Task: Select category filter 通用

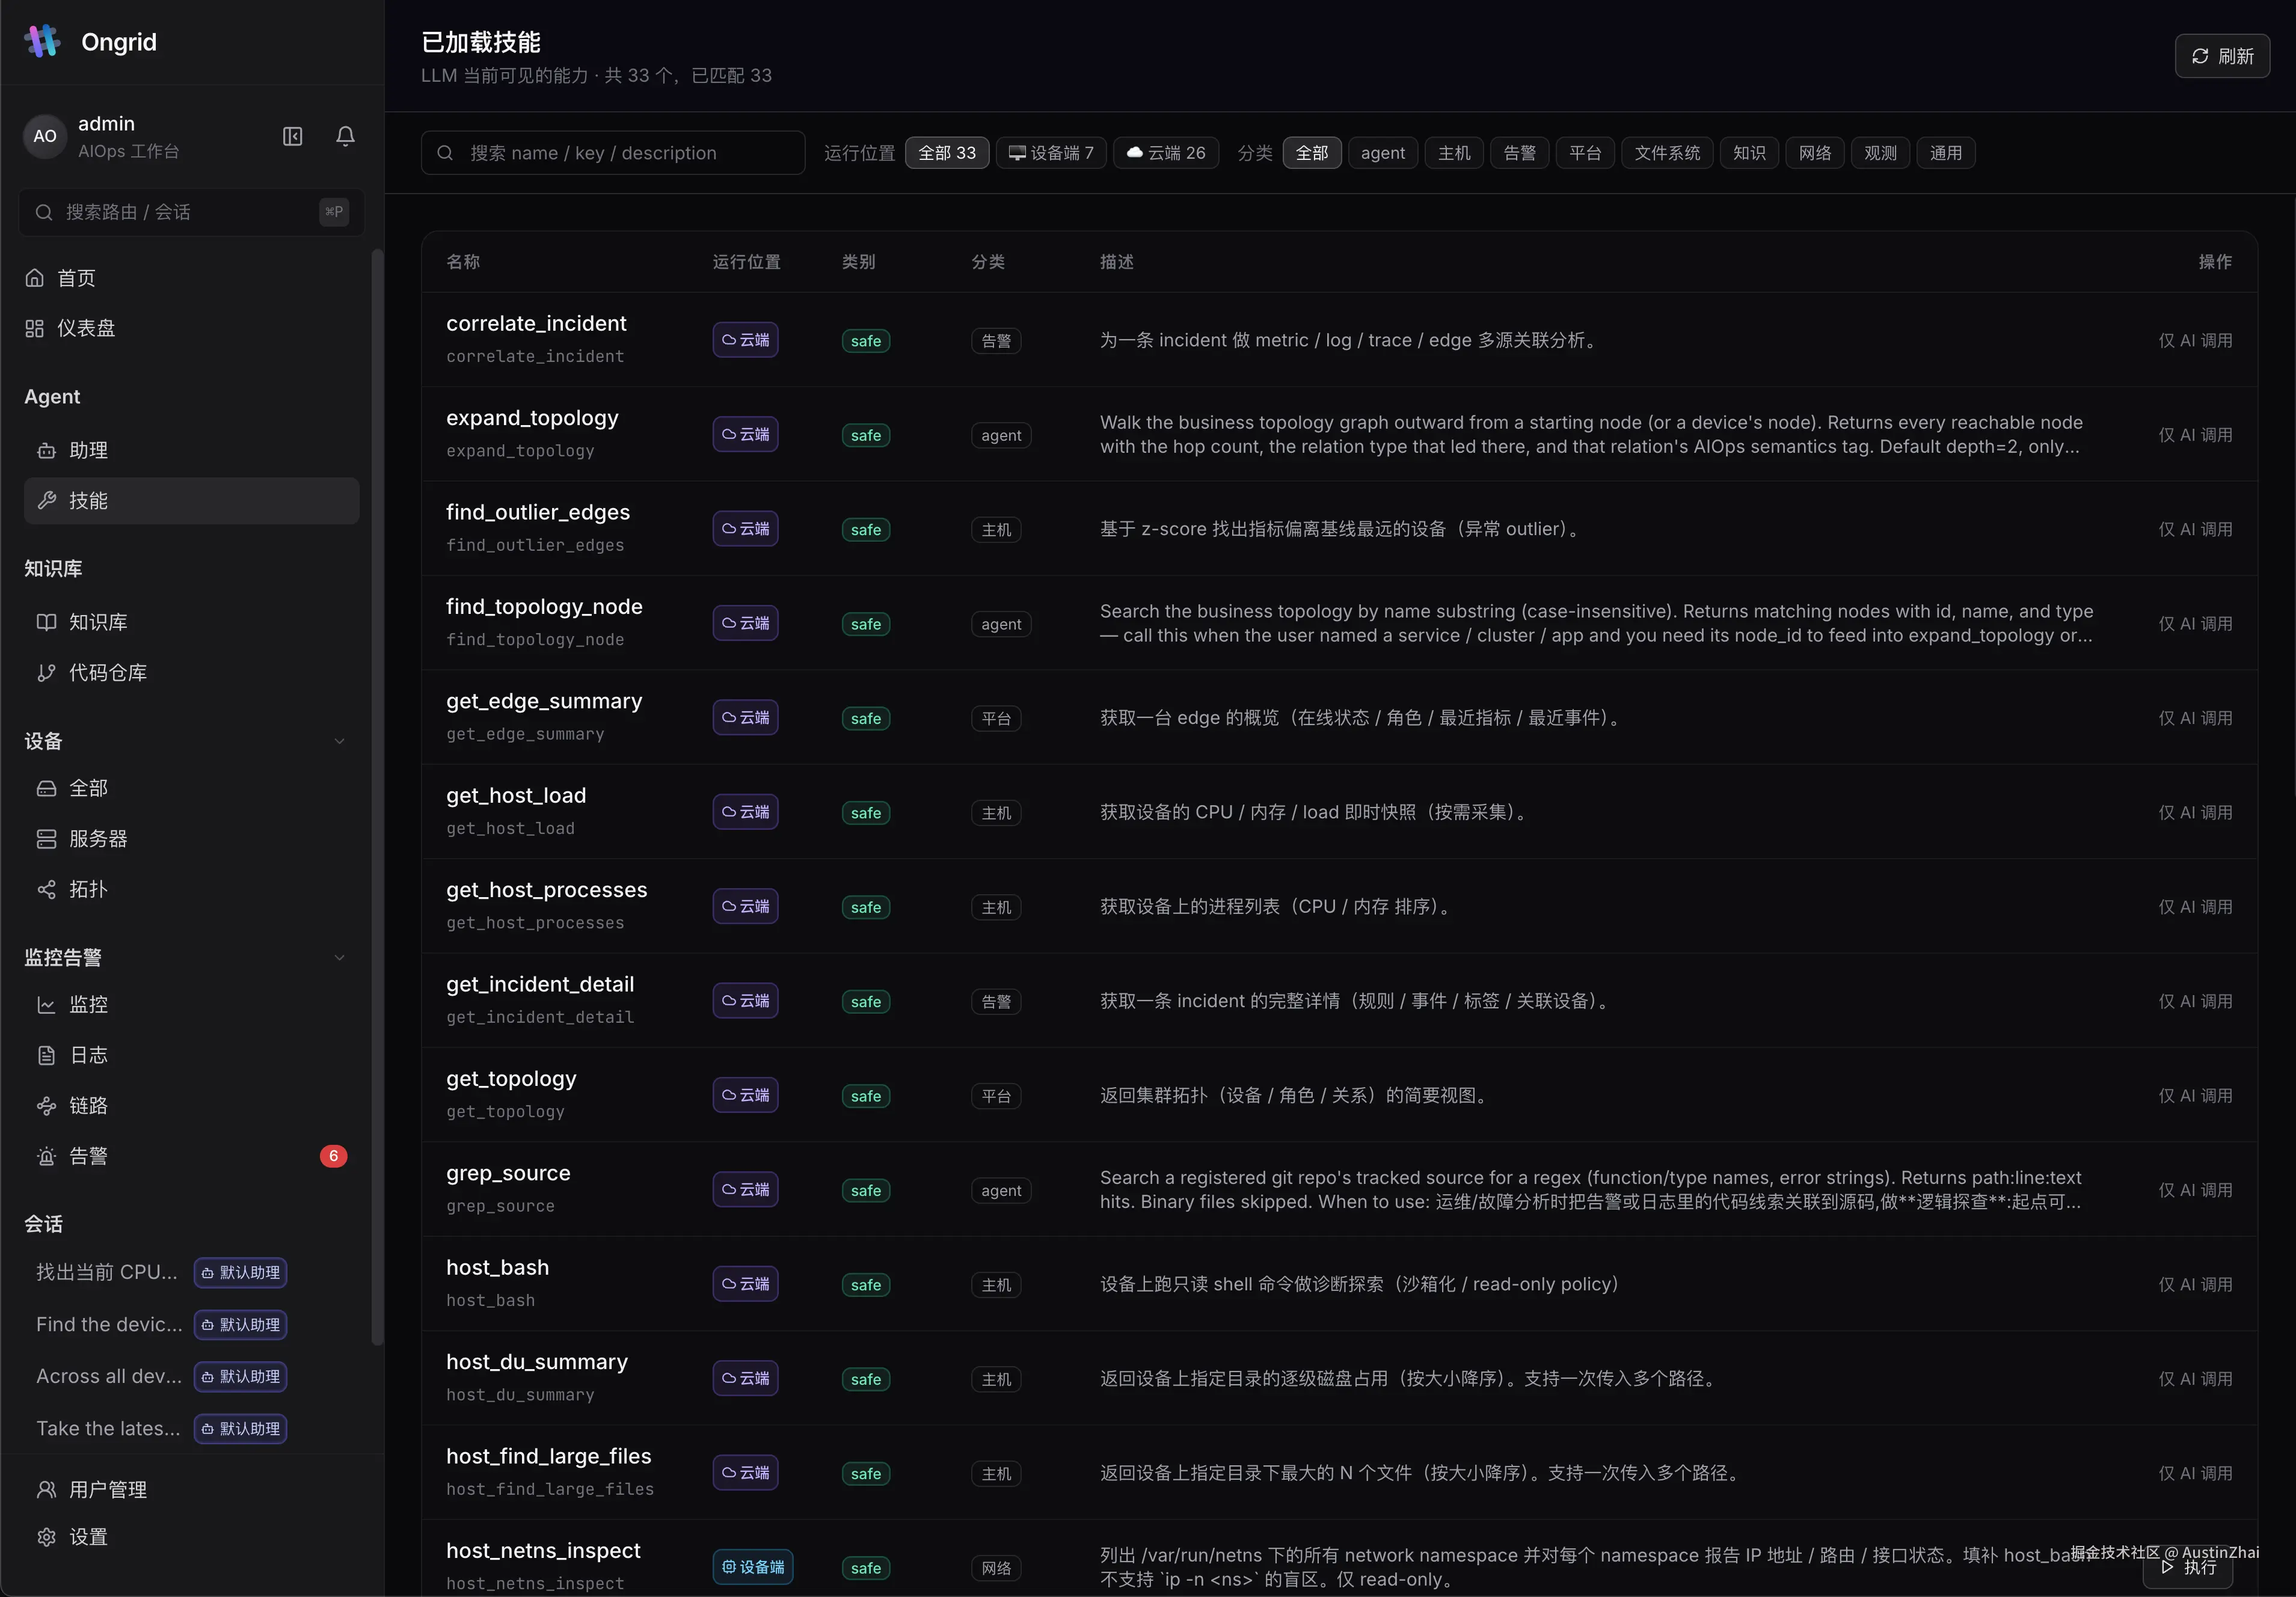Action: pyautogui.click(x=1945, y=153)
